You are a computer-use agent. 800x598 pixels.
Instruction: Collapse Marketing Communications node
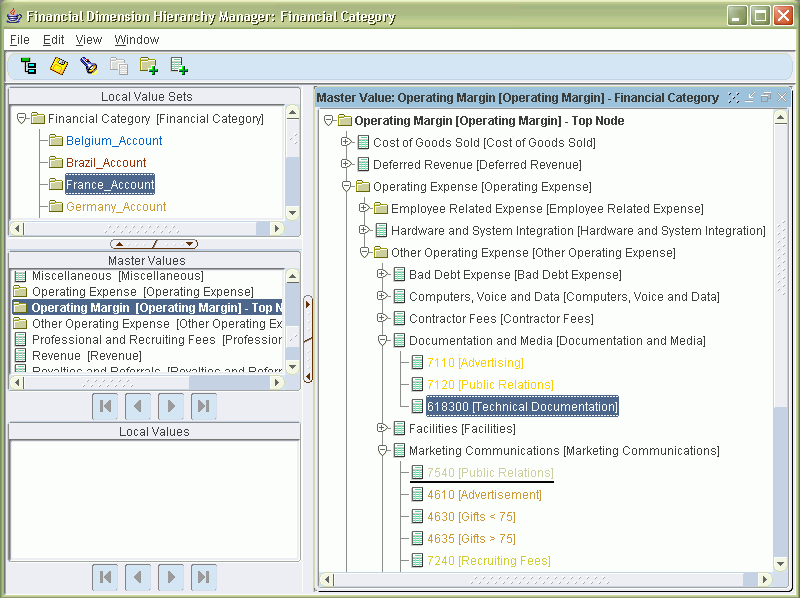382,451
